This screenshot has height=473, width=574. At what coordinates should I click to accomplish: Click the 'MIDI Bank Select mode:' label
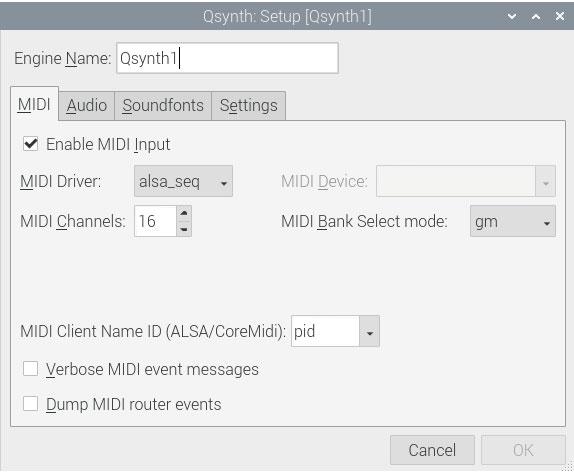(x=364, y=221)
